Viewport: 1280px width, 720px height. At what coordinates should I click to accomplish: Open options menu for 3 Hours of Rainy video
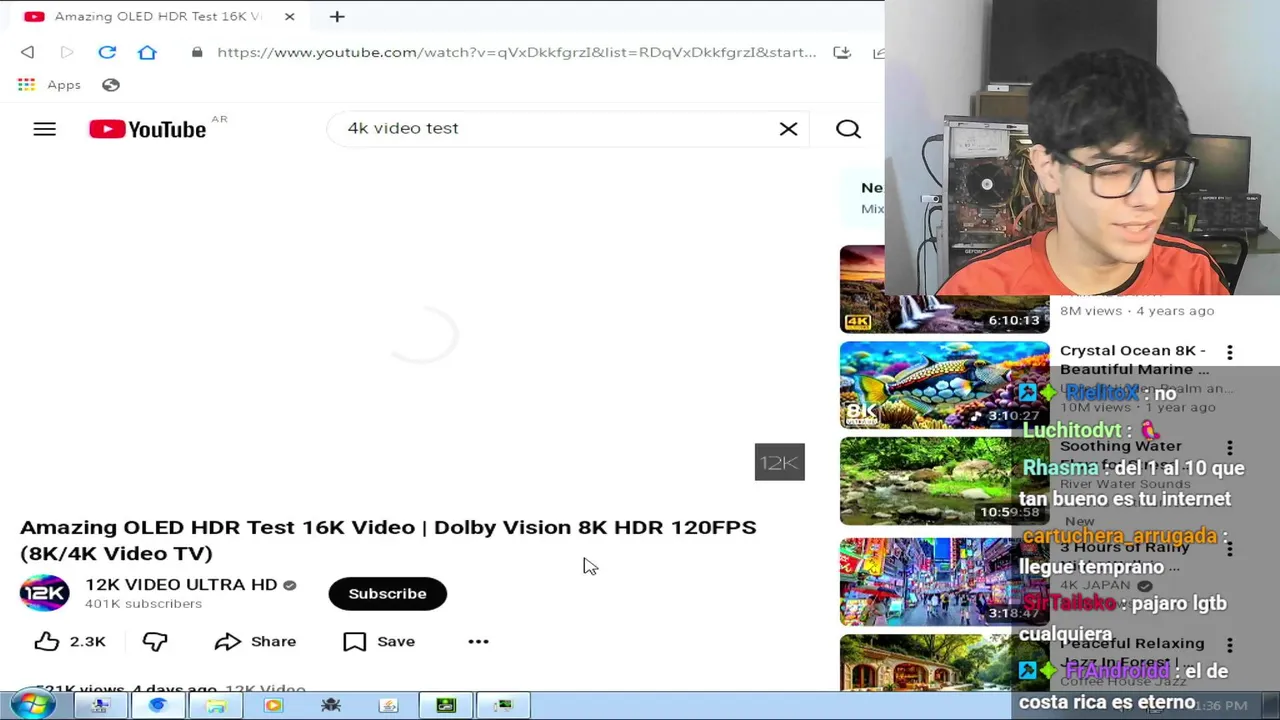(x=1229, y=549)
